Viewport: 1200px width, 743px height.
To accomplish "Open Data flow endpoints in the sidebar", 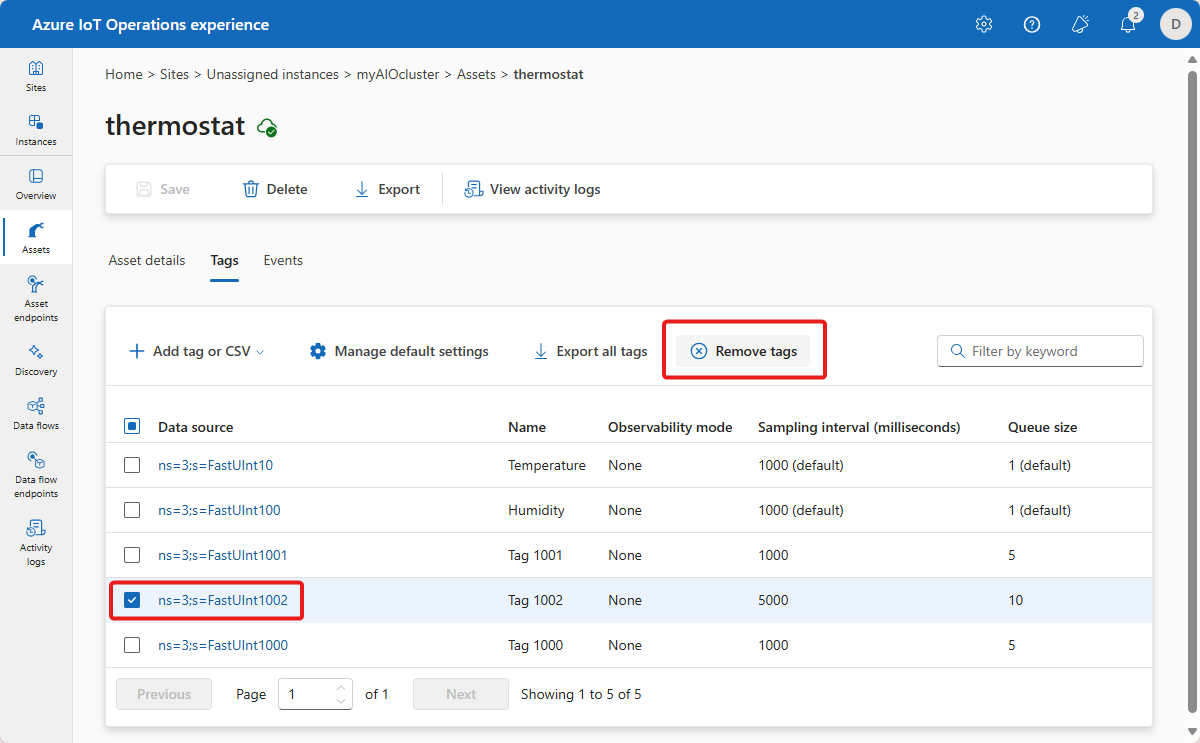I will click(x=36, y=475).
